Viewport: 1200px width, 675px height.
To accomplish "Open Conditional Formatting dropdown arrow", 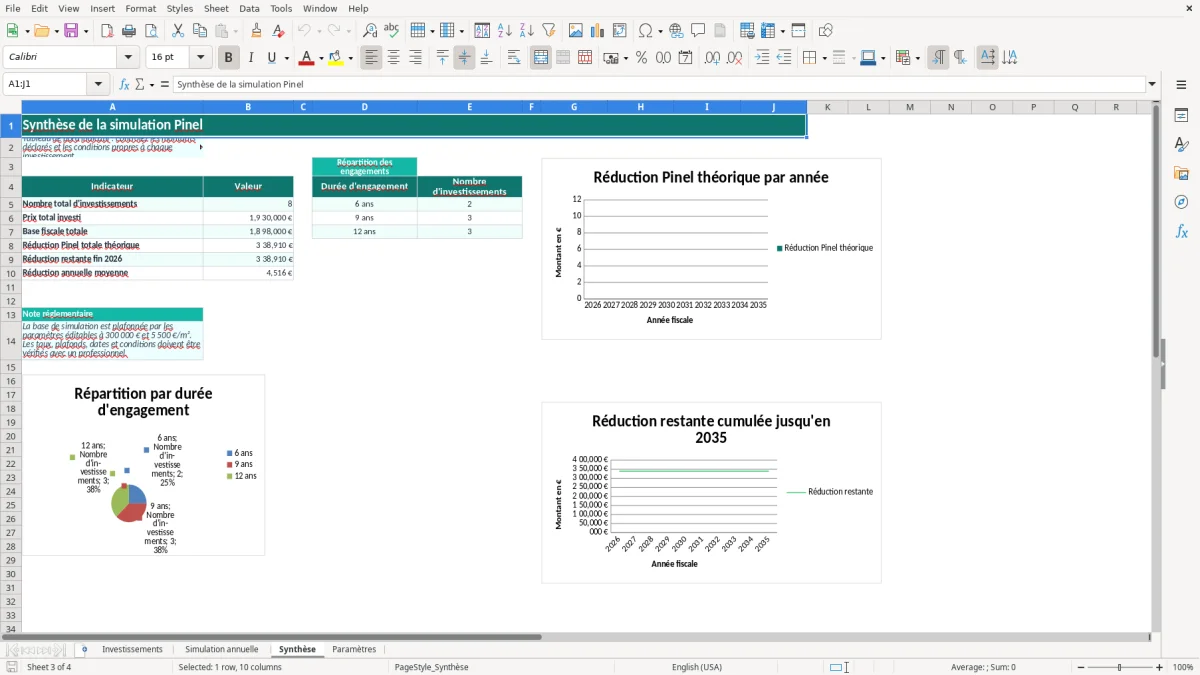I will (917, 58).
